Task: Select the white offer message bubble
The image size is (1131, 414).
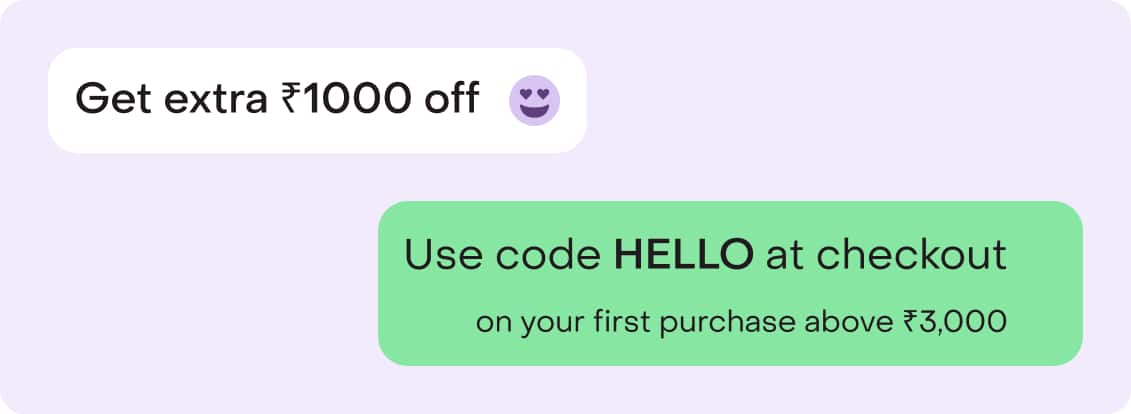Action: click(x=317, y=100)
